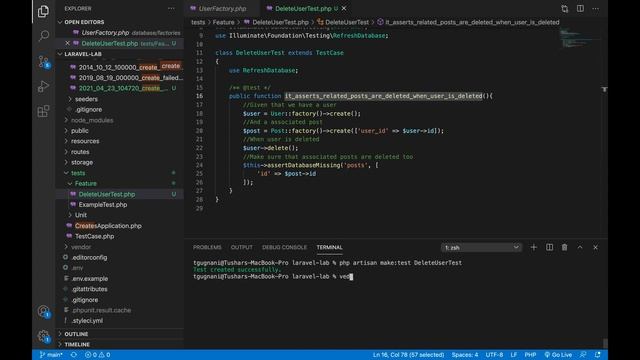The image size is (640, 360).
Task: Create a new terminal with plus icon
Action: coord(533,247)
